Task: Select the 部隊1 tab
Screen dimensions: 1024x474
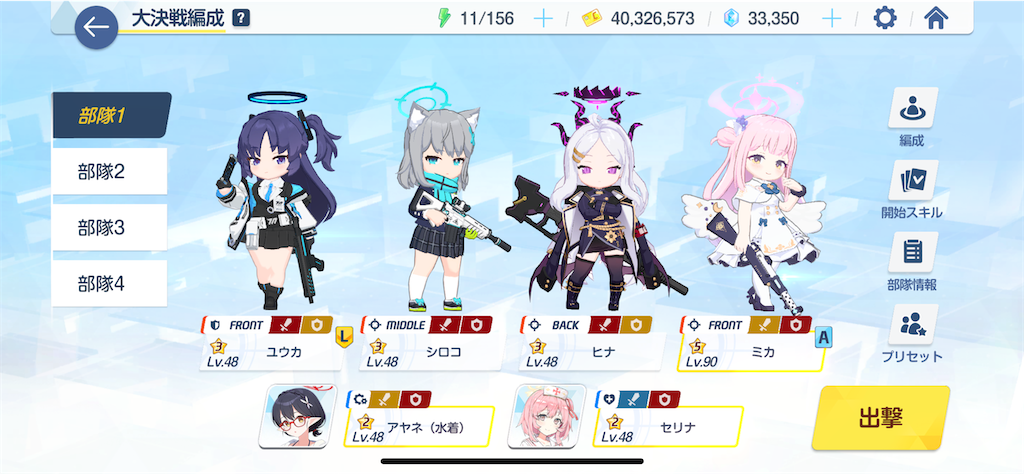Action: click(x=111, y=116)
